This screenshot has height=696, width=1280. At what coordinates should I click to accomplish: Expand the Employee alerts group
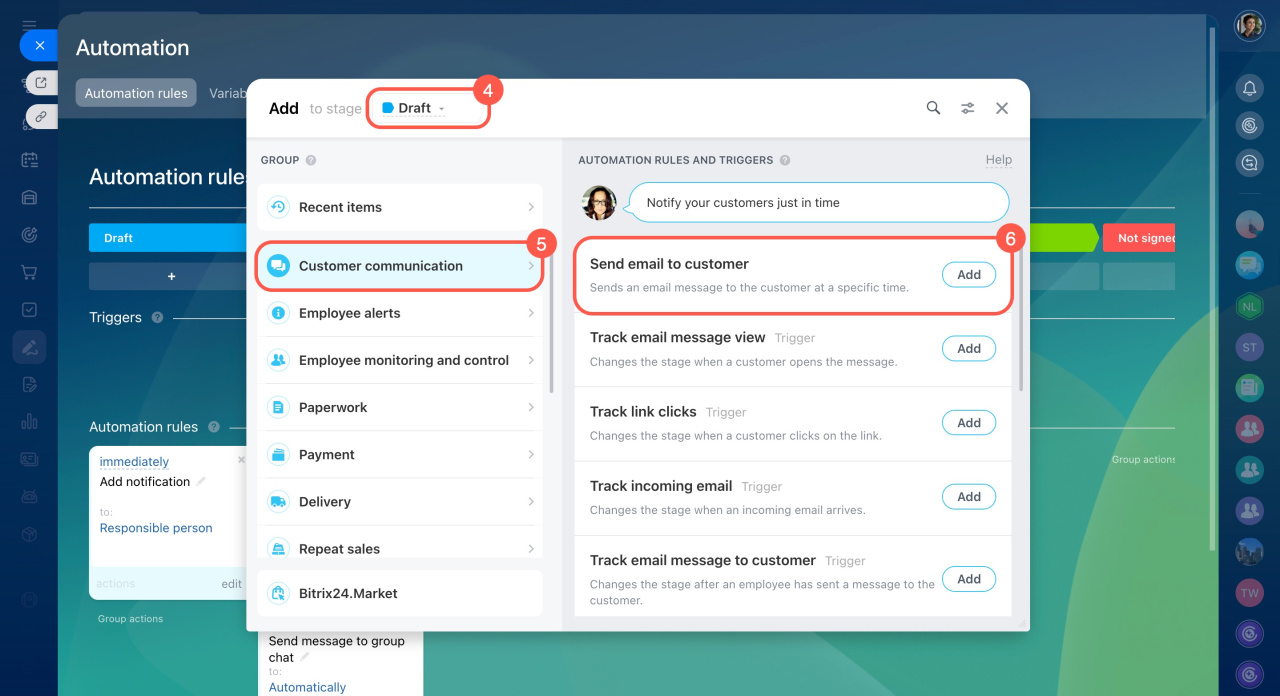(400, 313)
